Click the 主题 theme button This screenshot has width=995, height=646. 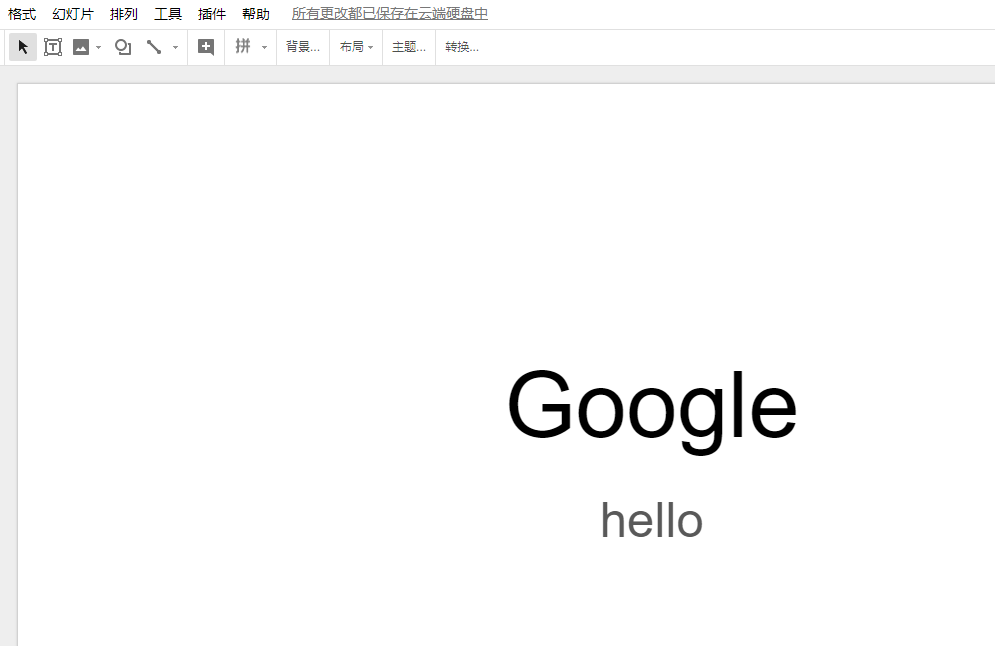coord(407,46)
